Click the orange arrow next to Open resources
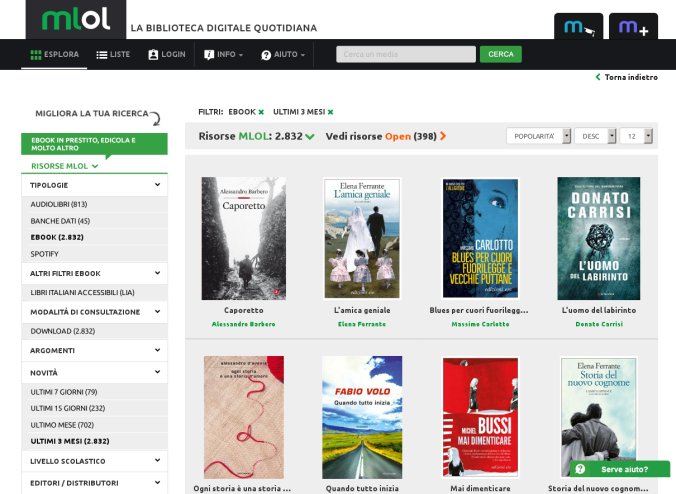Viewport: 676px width, 494px height. 443,136
